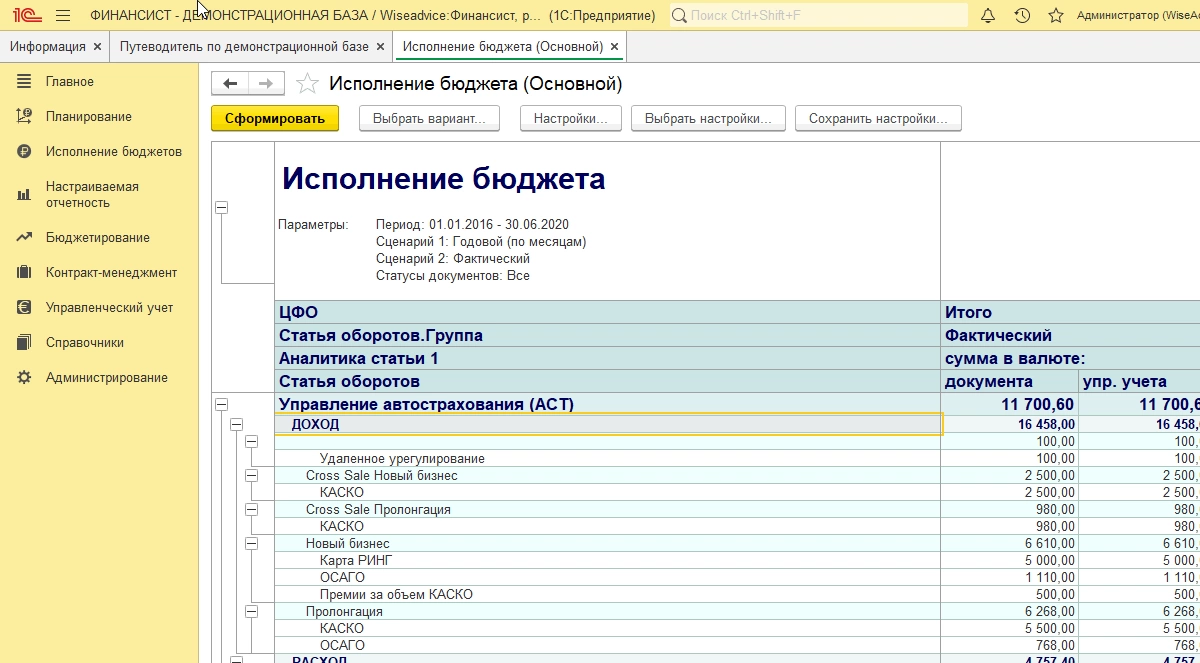Open the 1C main menu hamburger icon
Image resolution: width=1200 pixels, height=663 pixels.
[x=63, y=16]
